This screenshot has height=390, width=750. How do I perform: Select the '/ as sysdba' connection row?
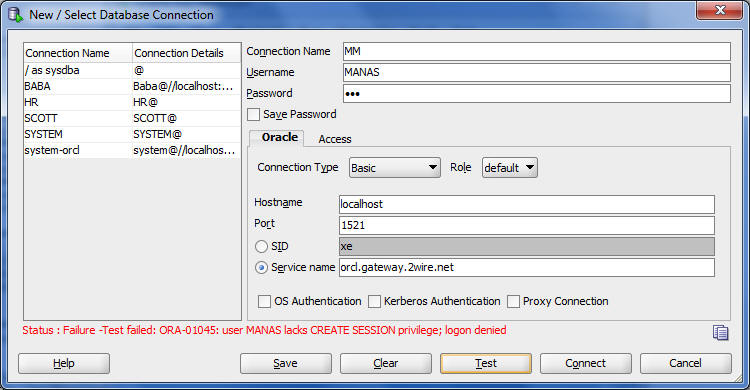(132, 70)
